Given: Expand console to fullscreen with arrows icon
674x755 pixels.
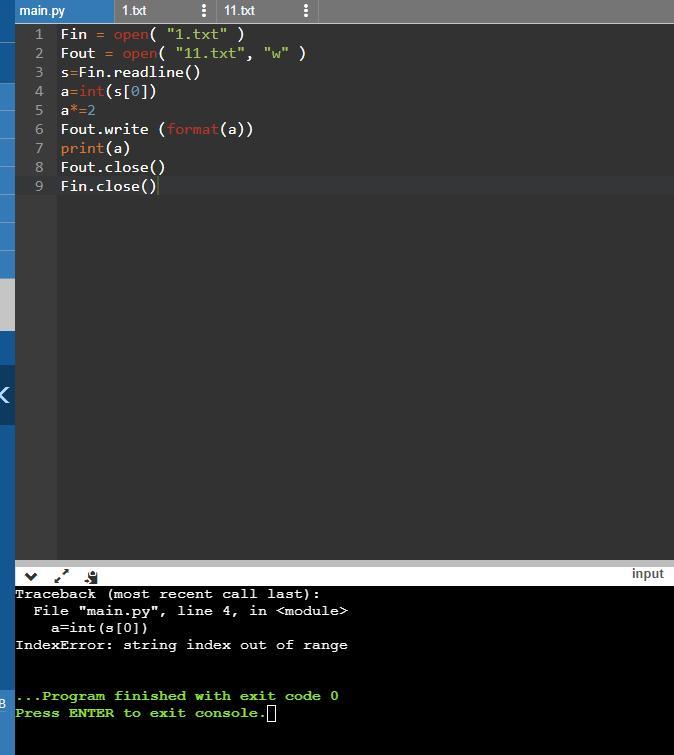Looking at the screenshot, I should pyautogui.click(x=61, y=576).
